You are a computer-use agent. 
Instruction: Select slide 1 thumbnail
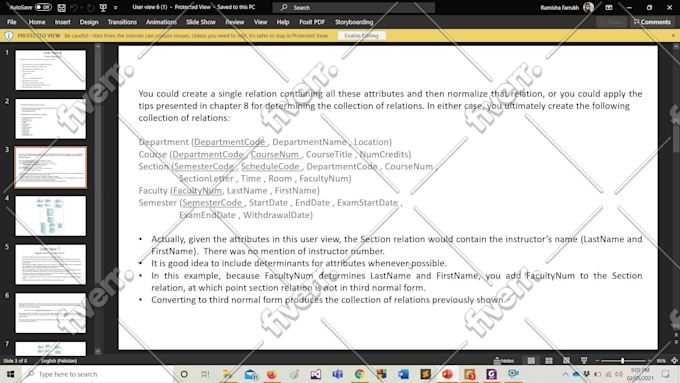(51, 70)
